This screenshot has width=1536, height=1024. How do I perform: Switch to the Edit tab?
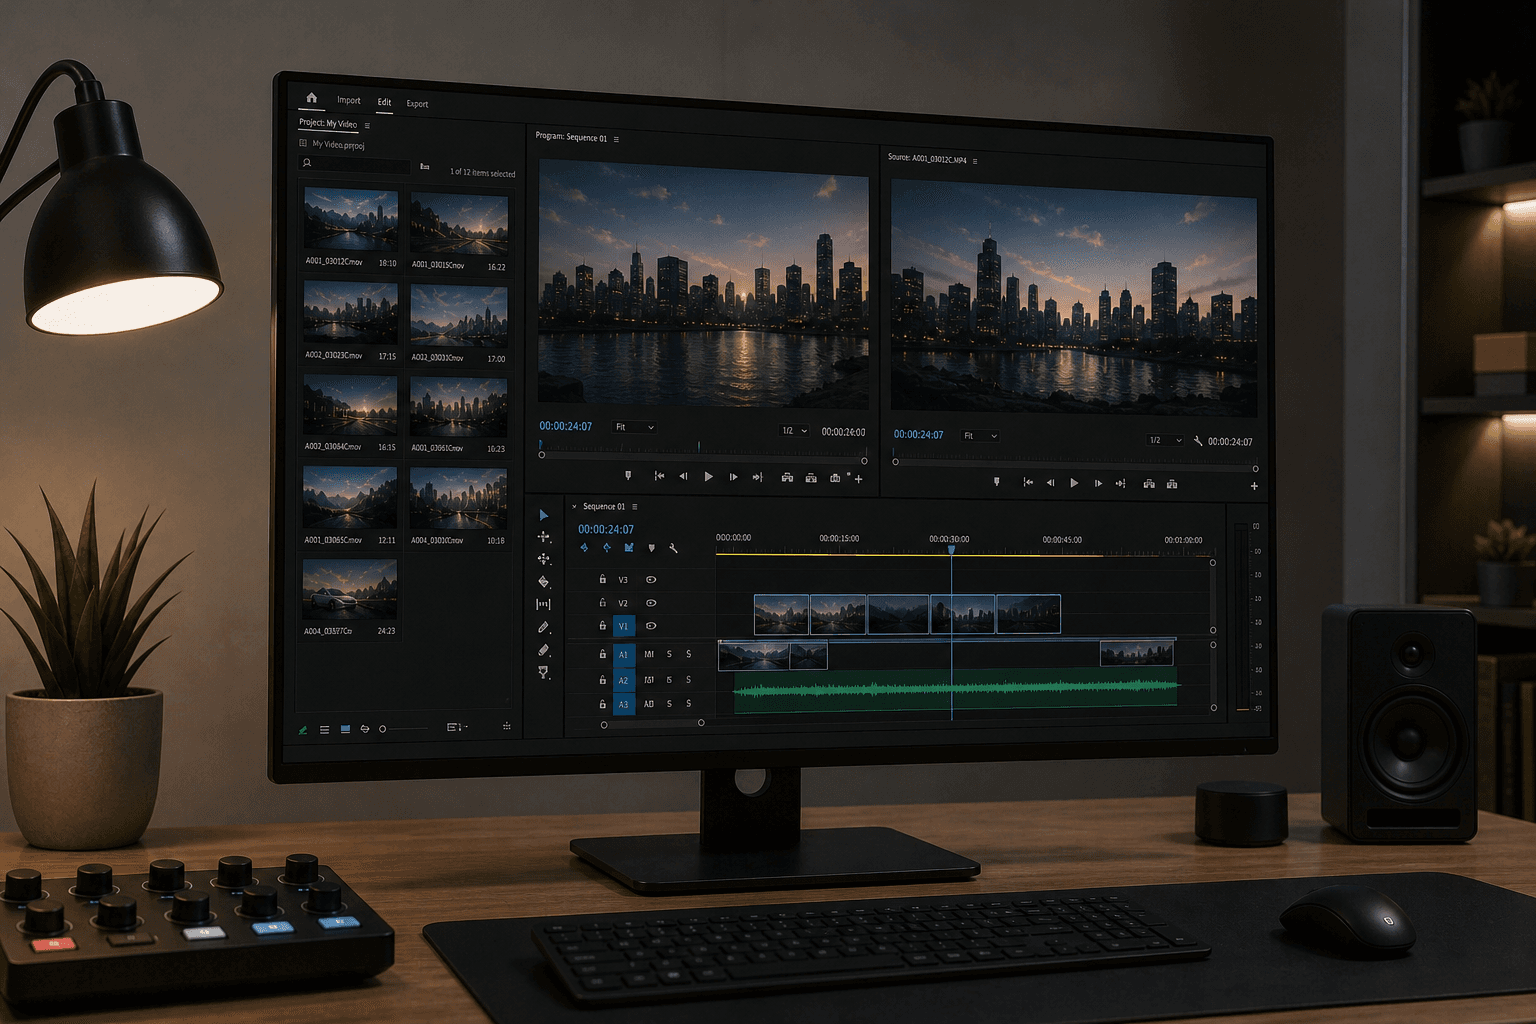click(384, 102)
